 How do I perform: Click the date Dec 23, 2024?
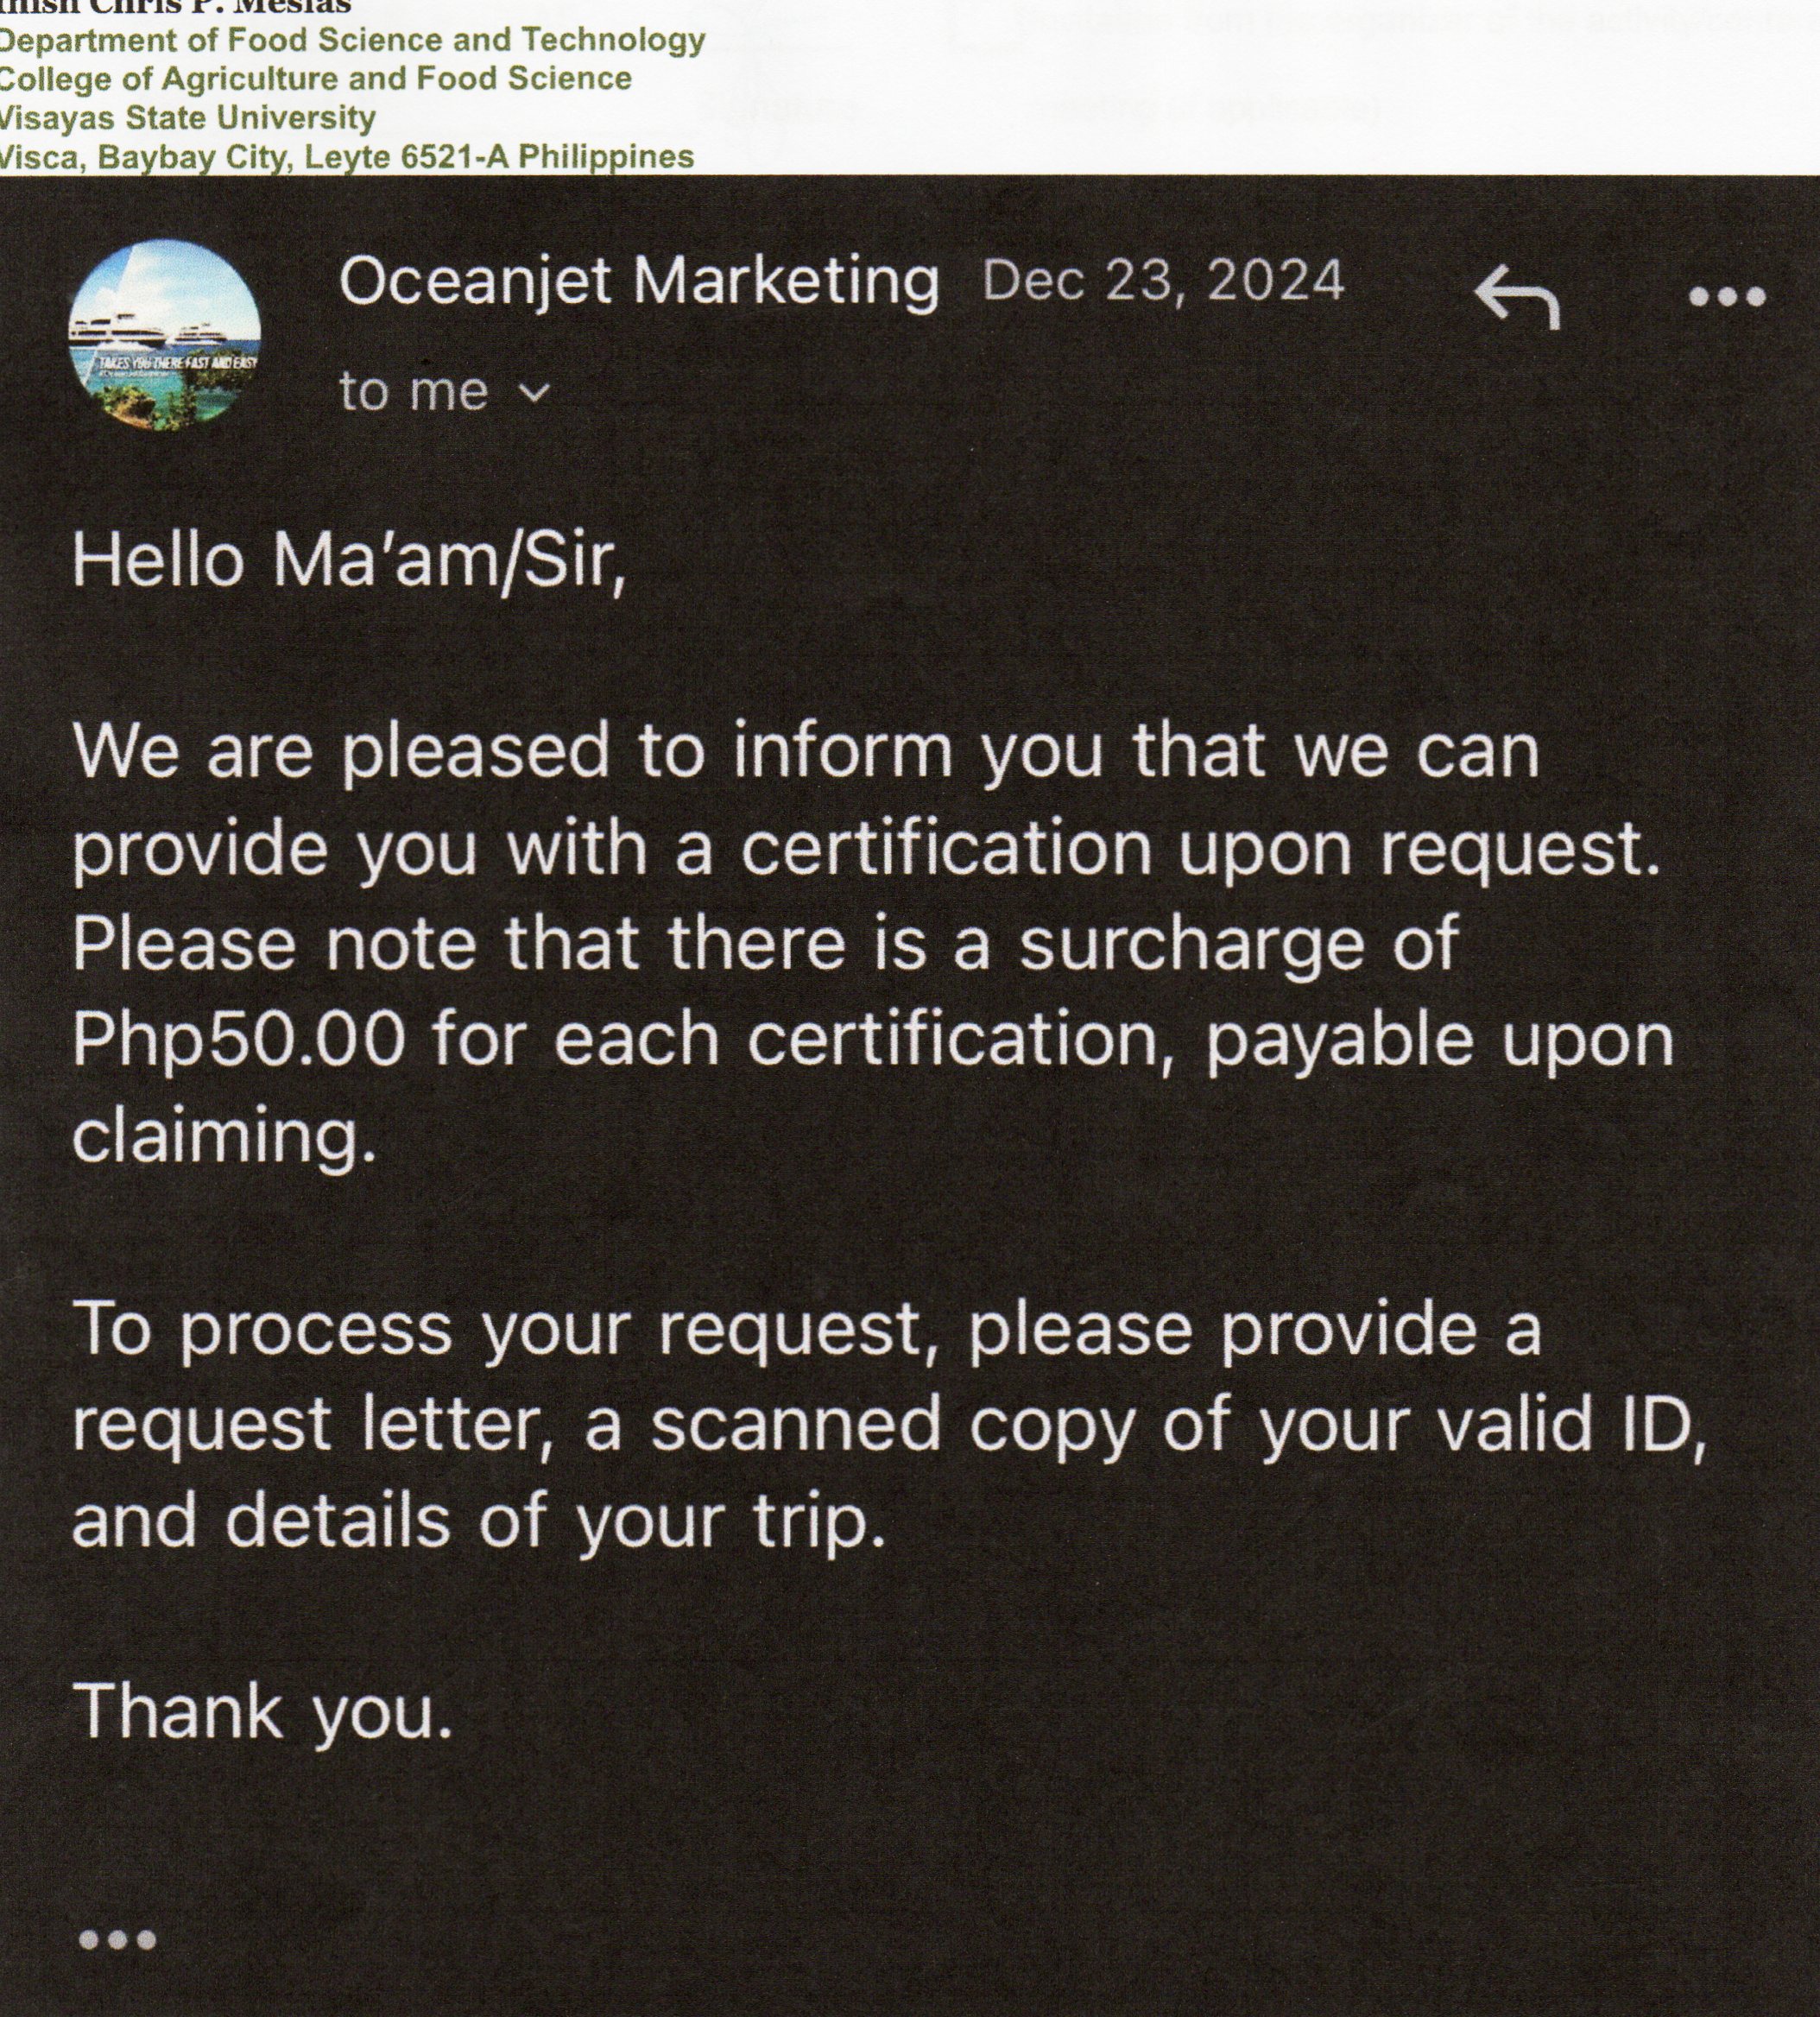coord(1163,281)
